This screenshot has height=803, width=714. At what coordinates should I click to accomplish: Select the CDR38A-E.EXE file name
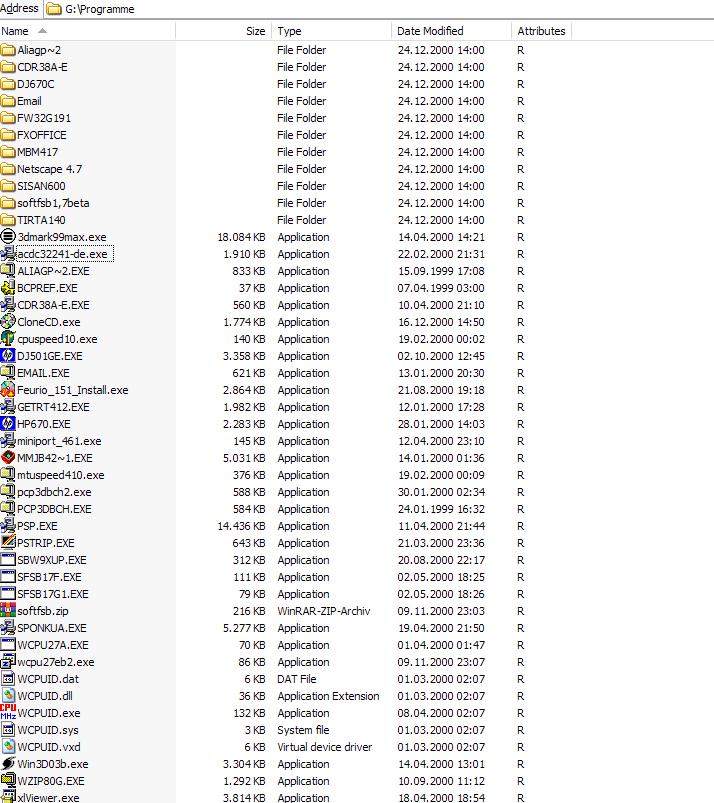click(53, 305)
